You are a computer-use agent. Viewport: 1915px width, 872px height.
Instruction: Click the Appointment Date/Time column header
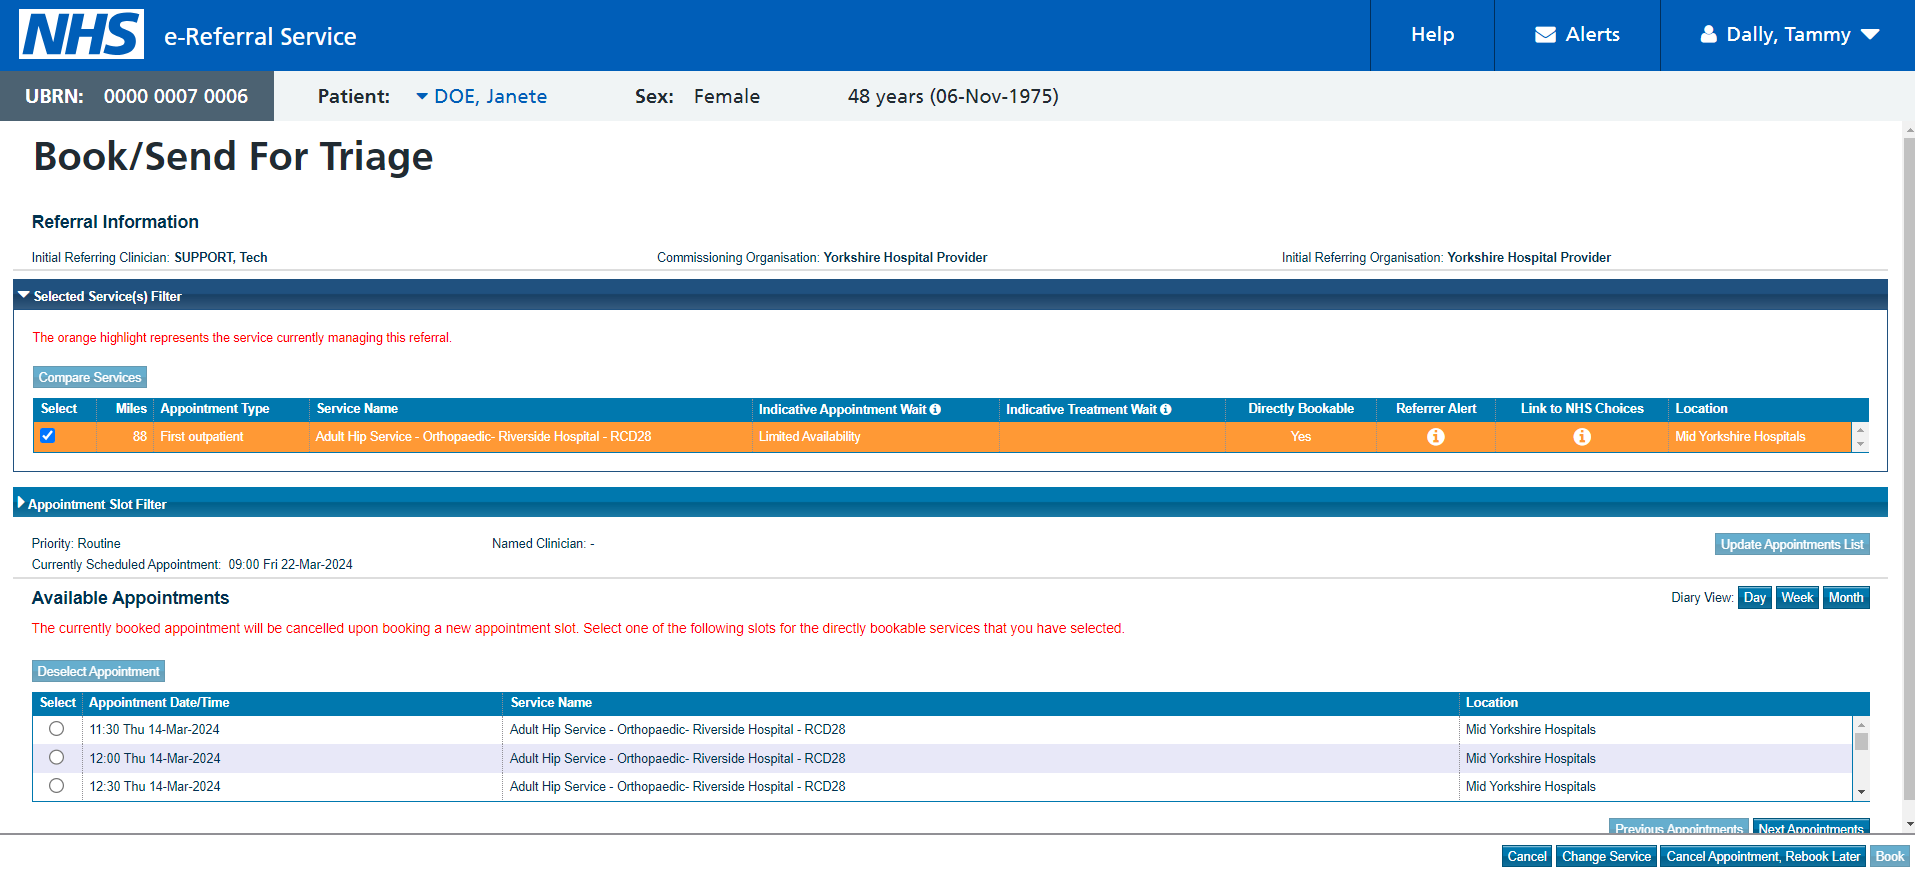[x=159, y=703]
